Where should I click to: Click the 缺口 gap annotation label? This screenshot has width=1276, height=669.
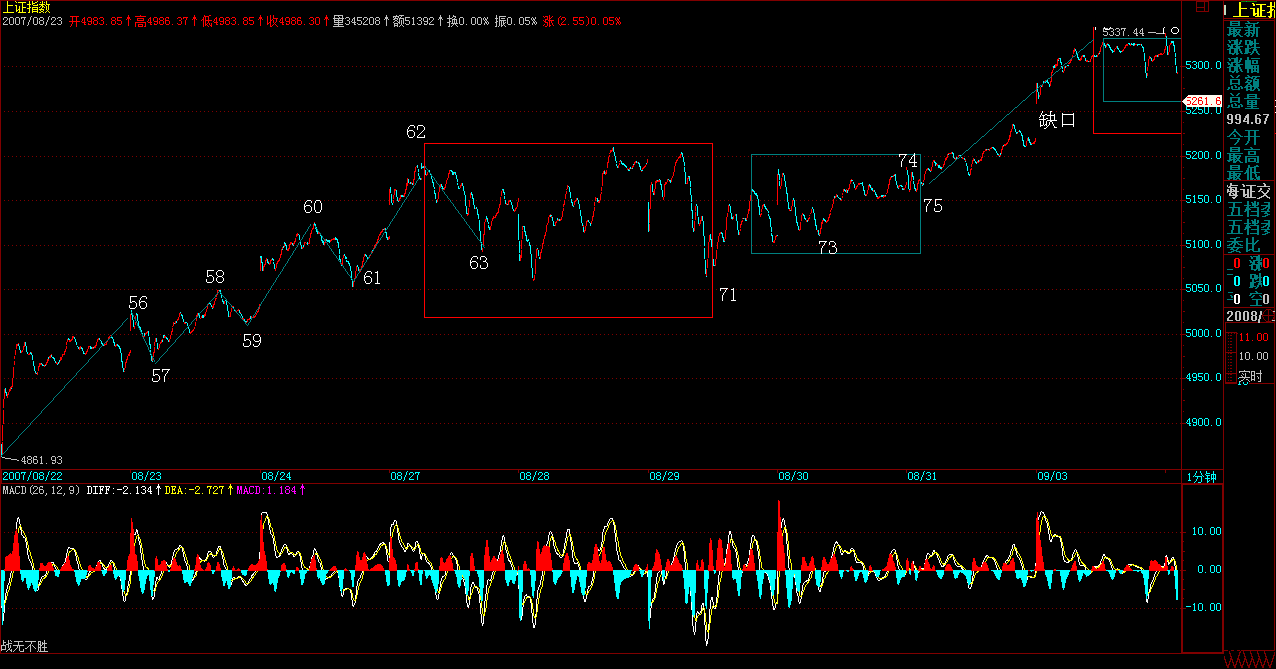[1057, 120]
